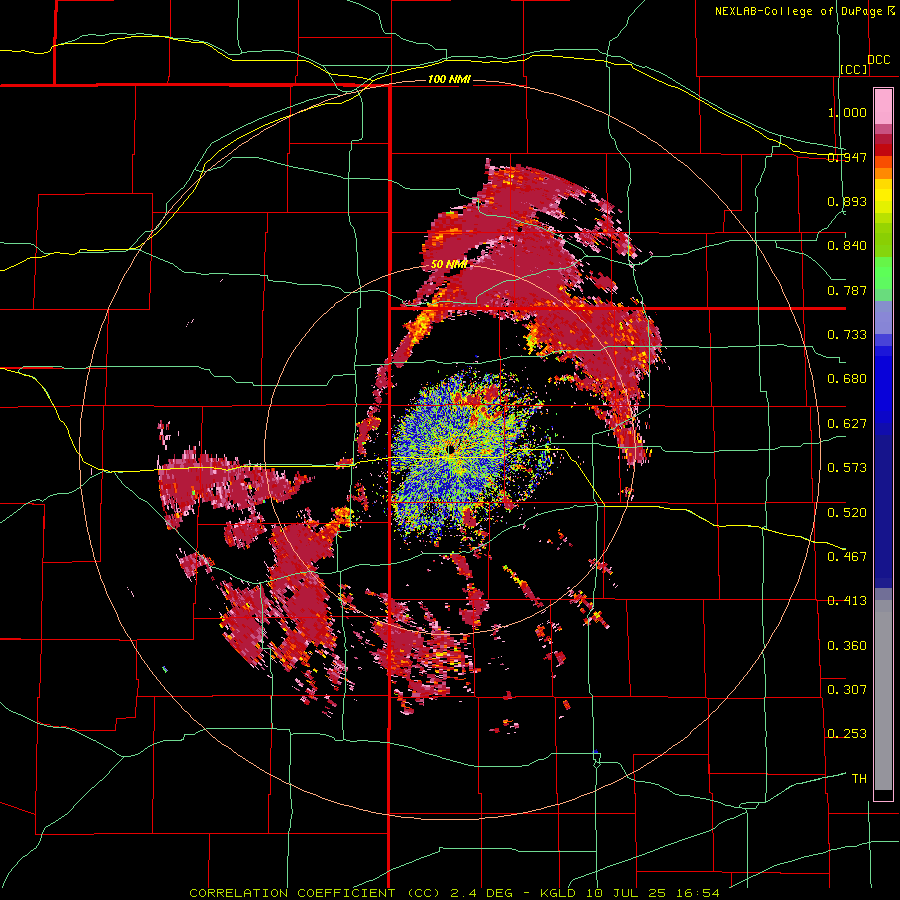Click the 0.413 scale value

(x=847, y=600)
